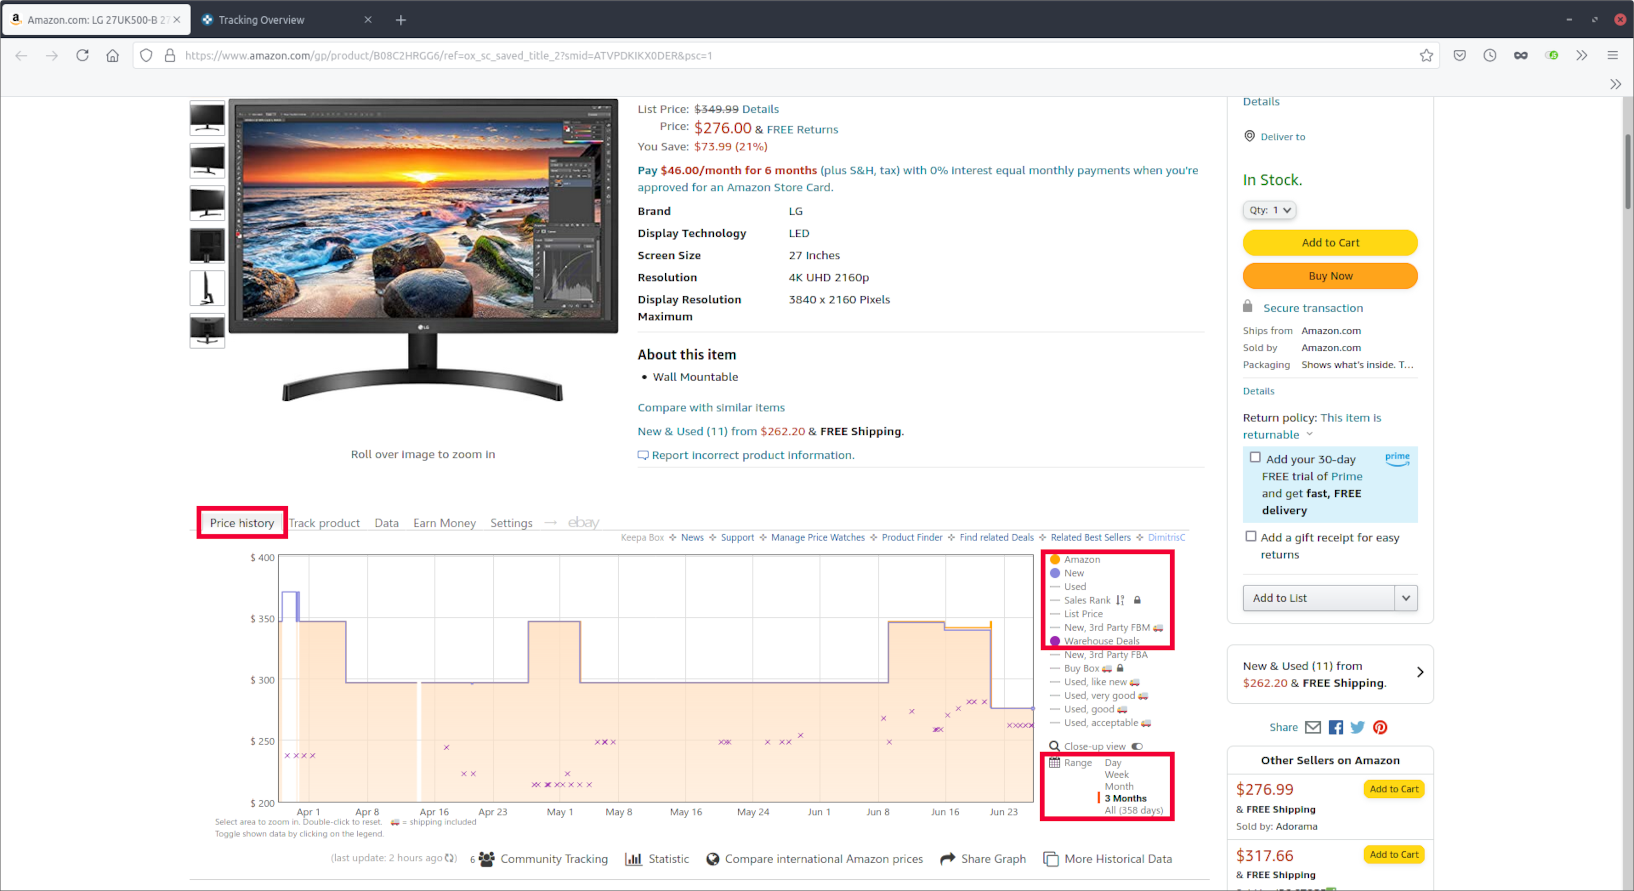Viewport: 1634px width, 891px height.
Task: Switch to Keepa Data tab
Action: point(387,523)
